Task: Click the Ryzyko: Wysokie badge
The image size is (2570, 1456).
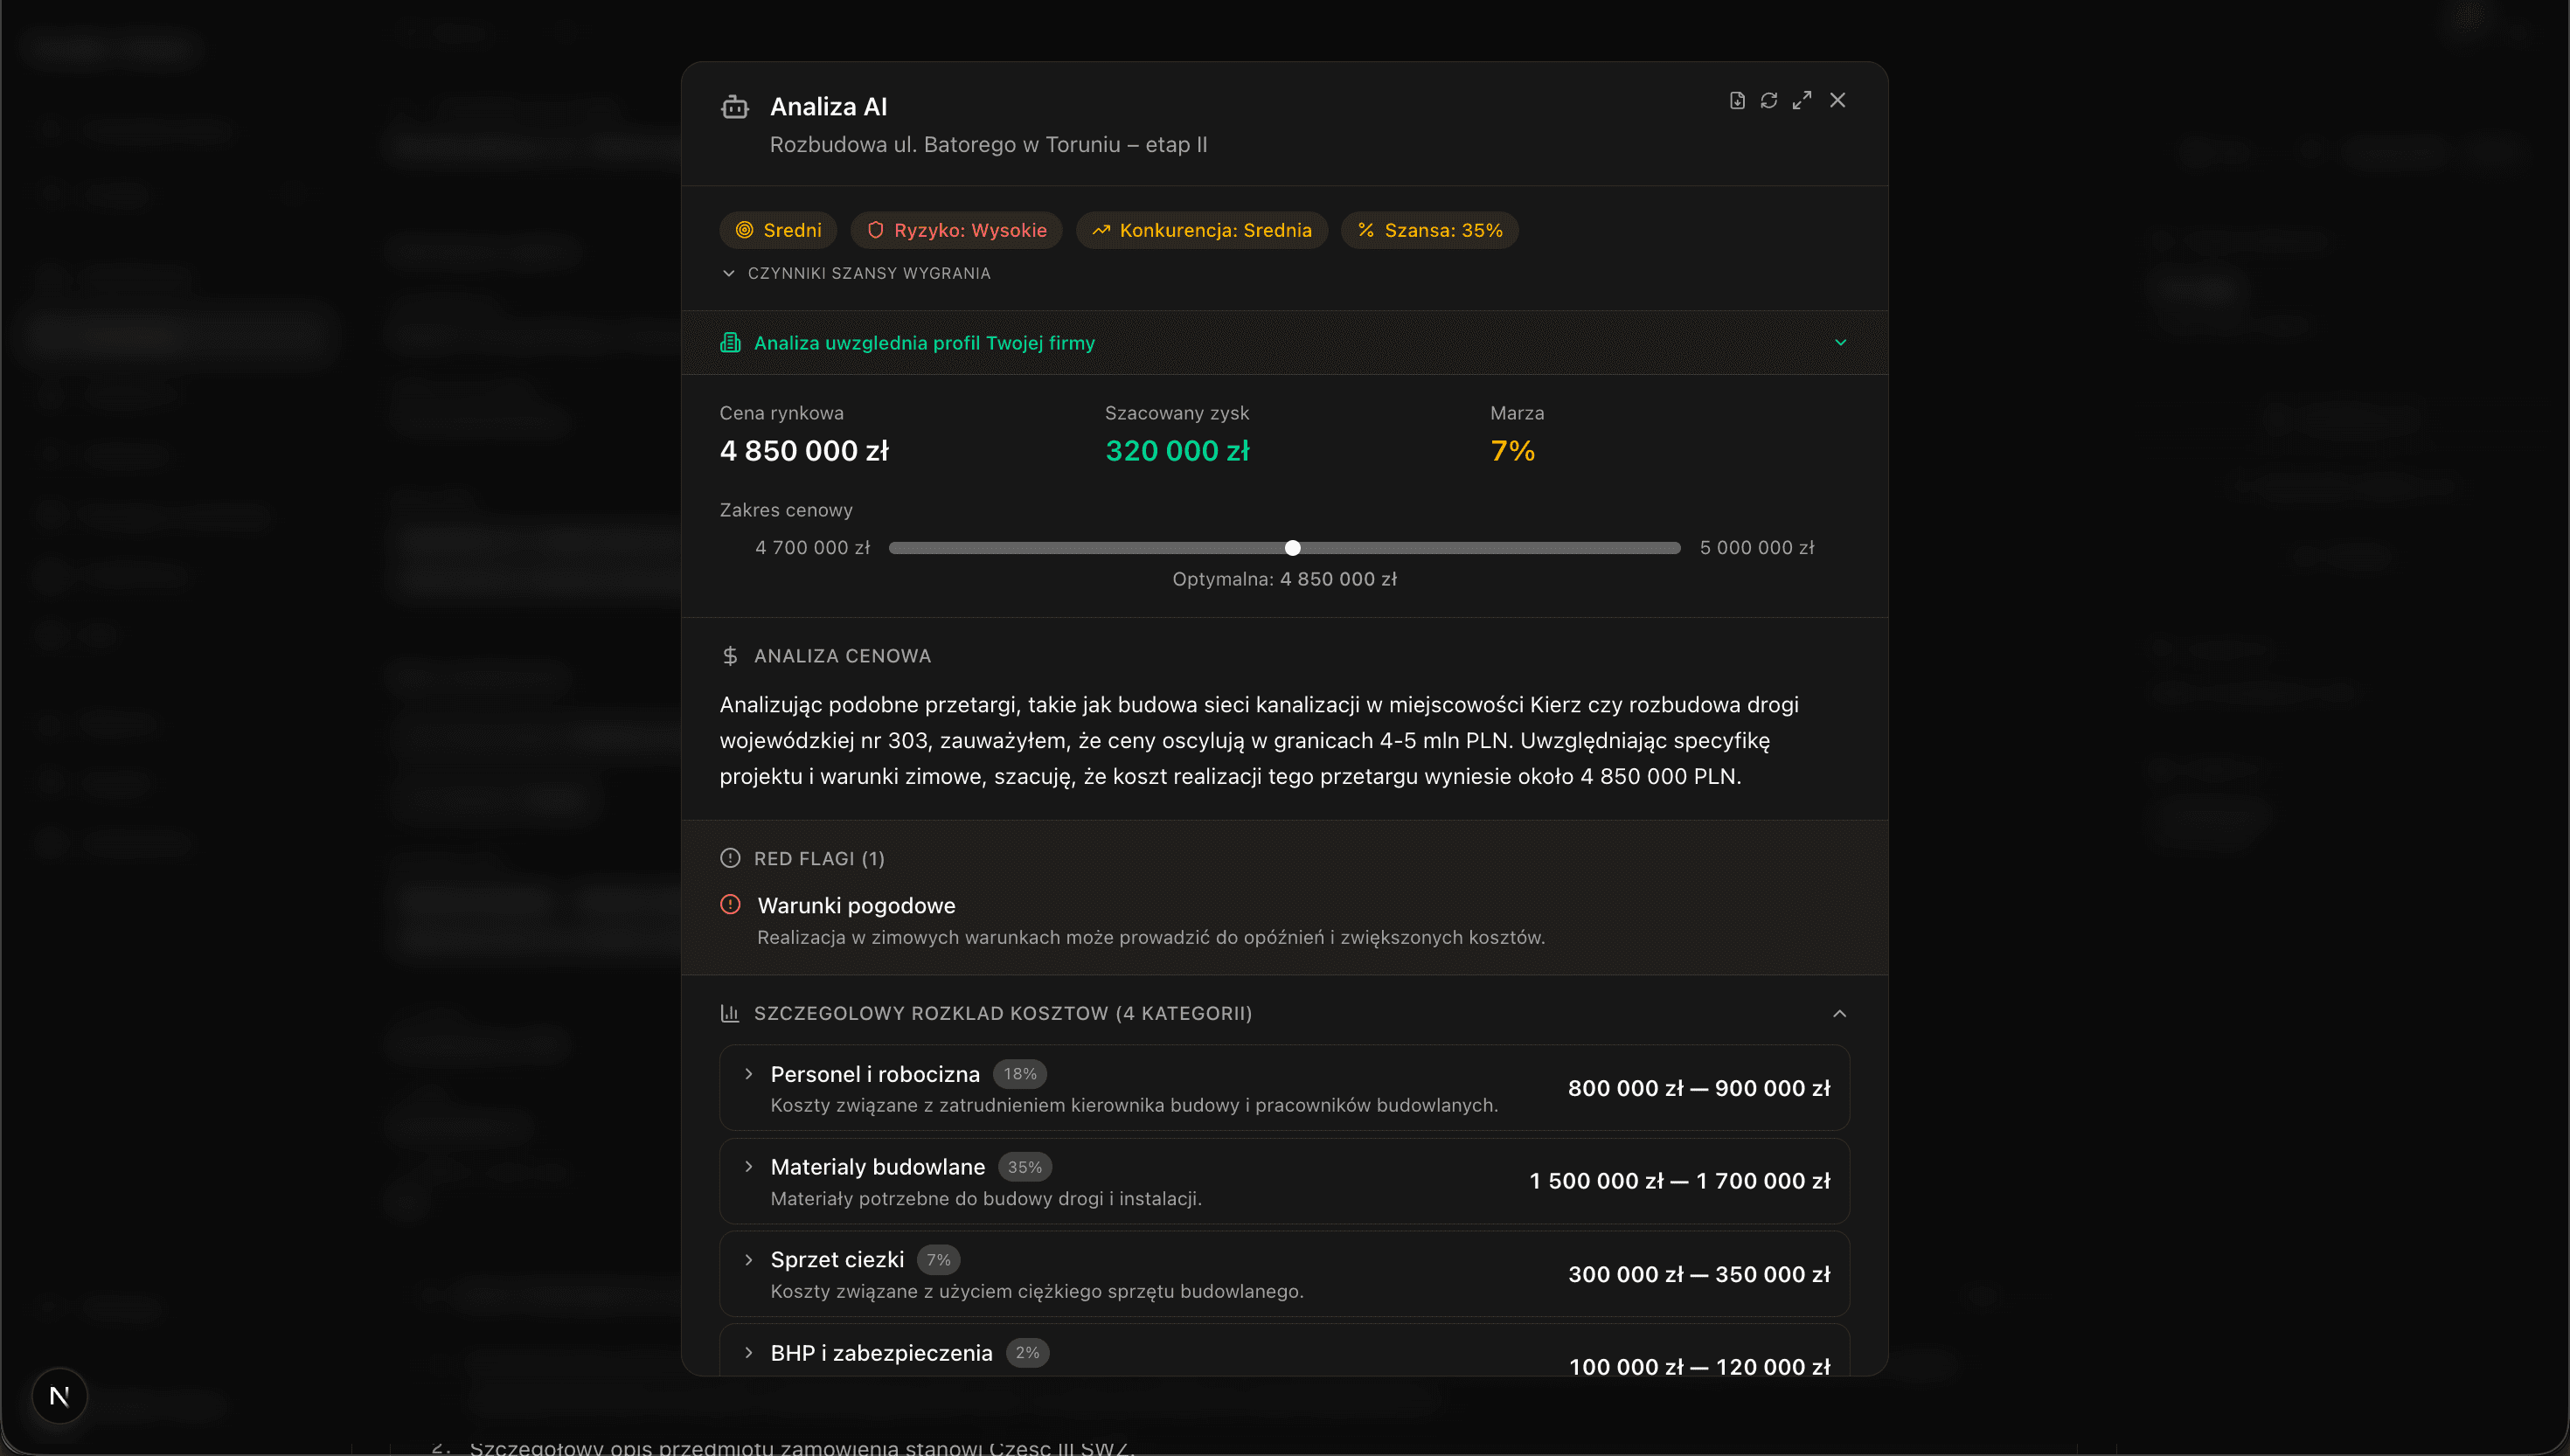Action: pos(957,230)
